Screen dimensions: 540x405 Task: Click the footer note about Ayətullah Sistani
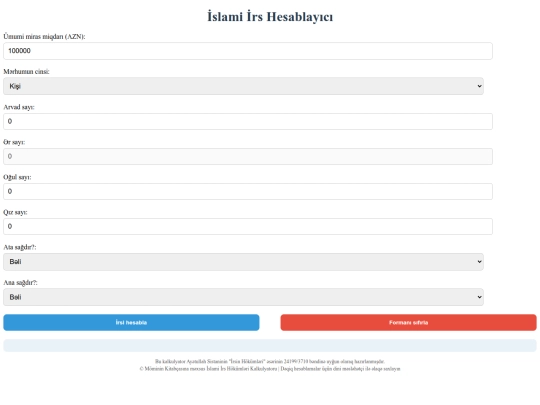coord(270,362)
